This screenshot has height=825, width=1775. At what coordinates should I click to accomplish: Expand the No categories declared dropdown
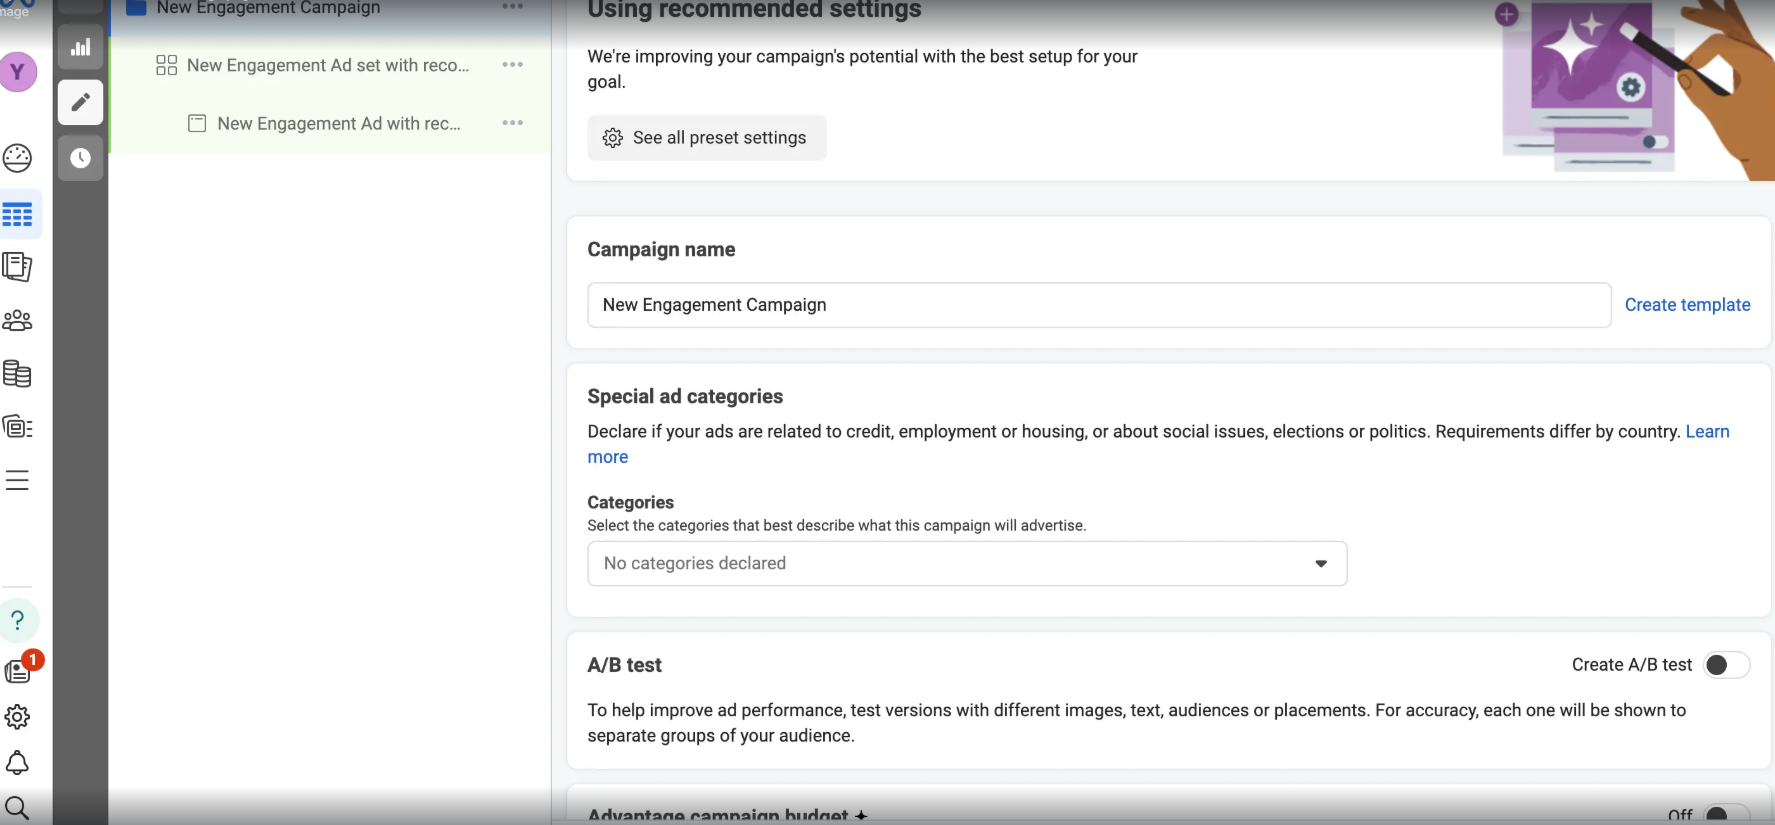click(x=966, y=564)
